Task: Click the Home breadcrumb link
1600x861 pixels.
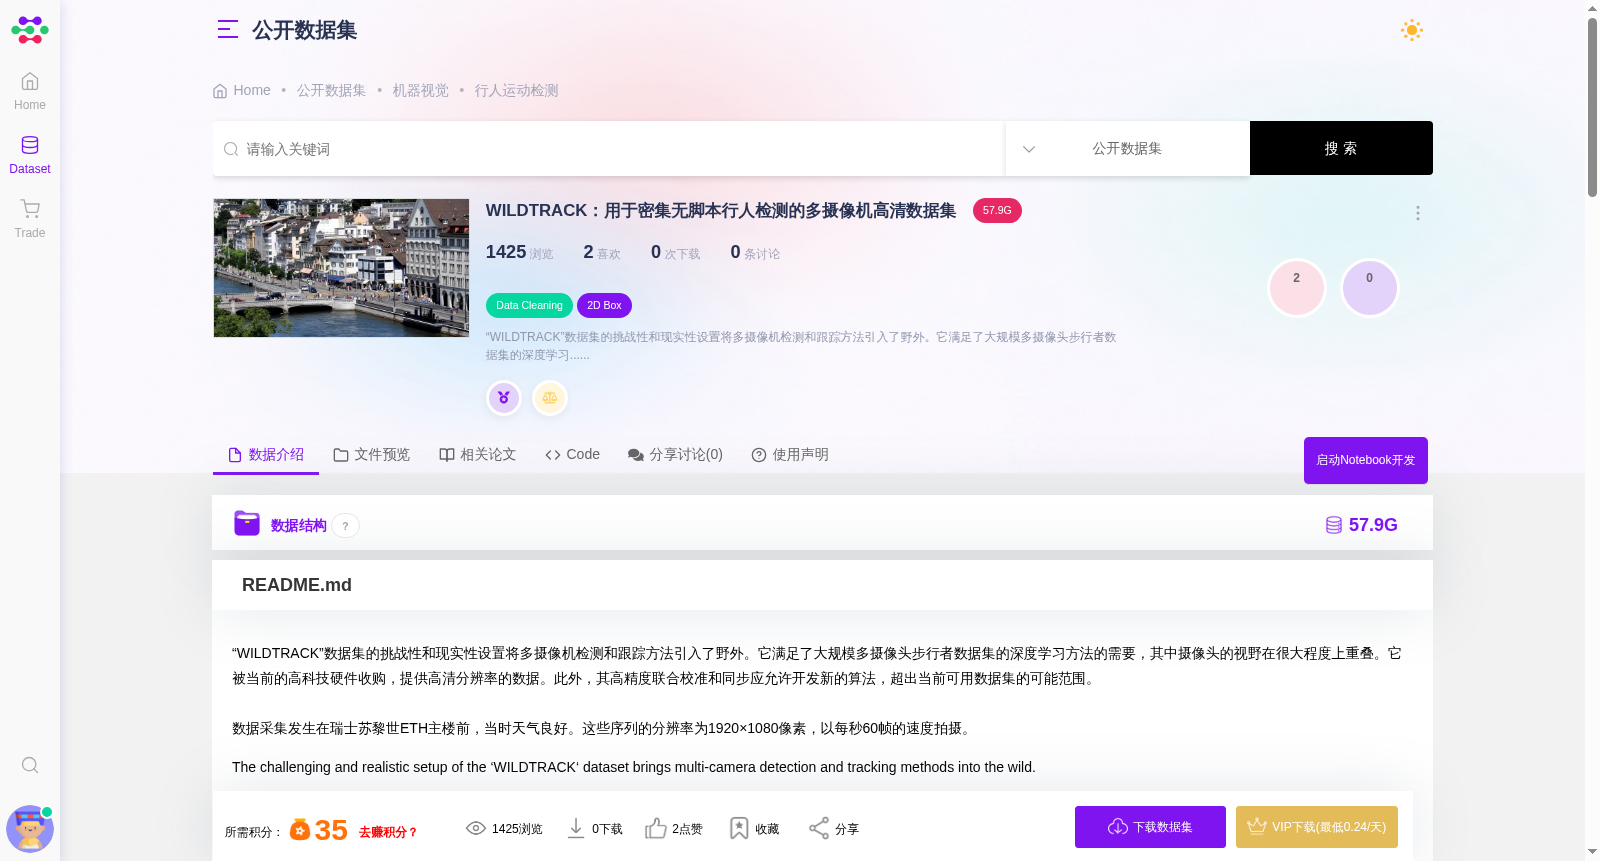Action: point(242,90)
